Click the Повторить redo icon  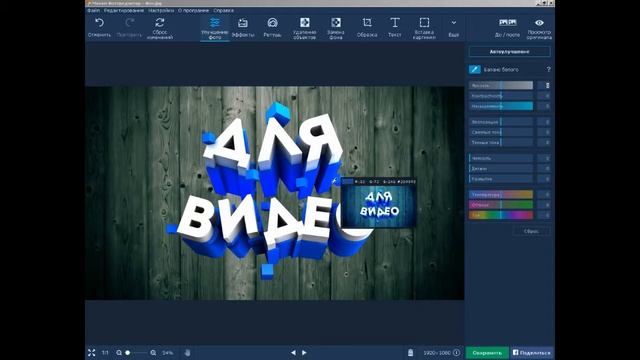tap(130, 23)
